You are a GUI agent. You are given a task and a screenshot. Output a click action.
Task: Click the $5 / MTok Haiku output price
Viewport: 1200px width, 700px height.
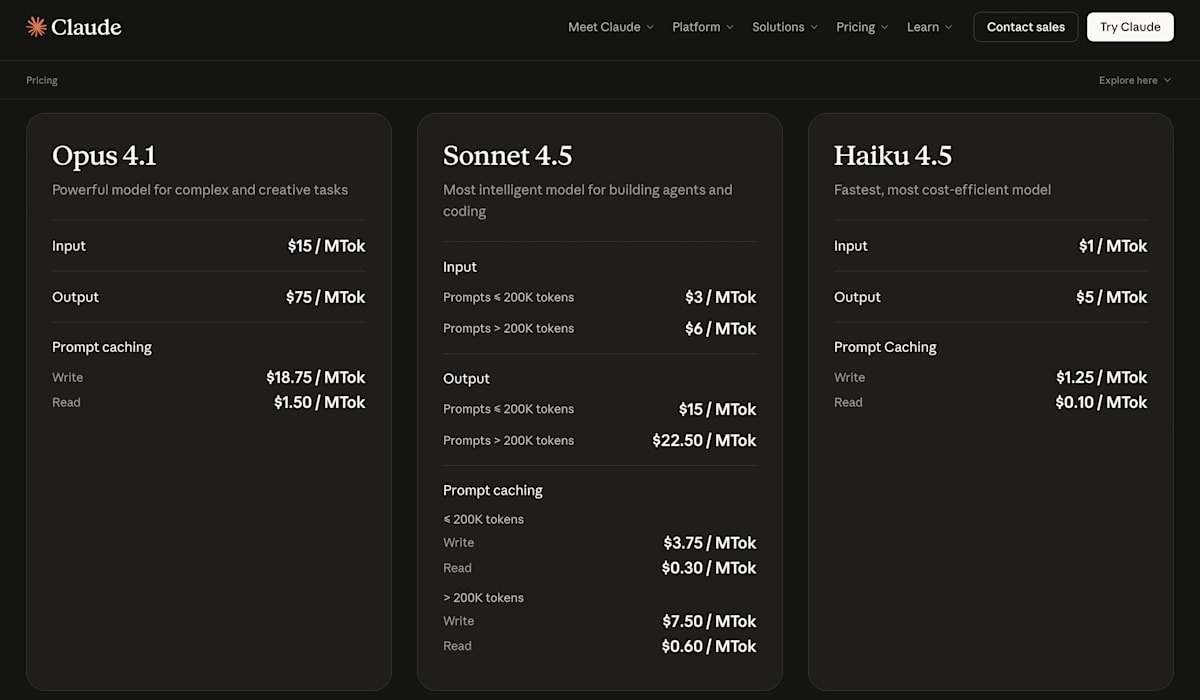1112,297
